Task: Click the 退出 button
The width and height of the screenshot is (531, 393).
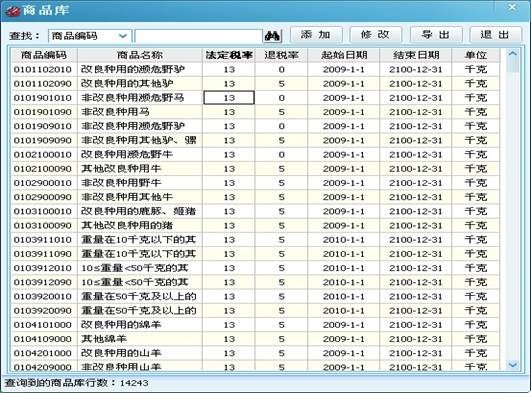Action: tap(495, 35)
